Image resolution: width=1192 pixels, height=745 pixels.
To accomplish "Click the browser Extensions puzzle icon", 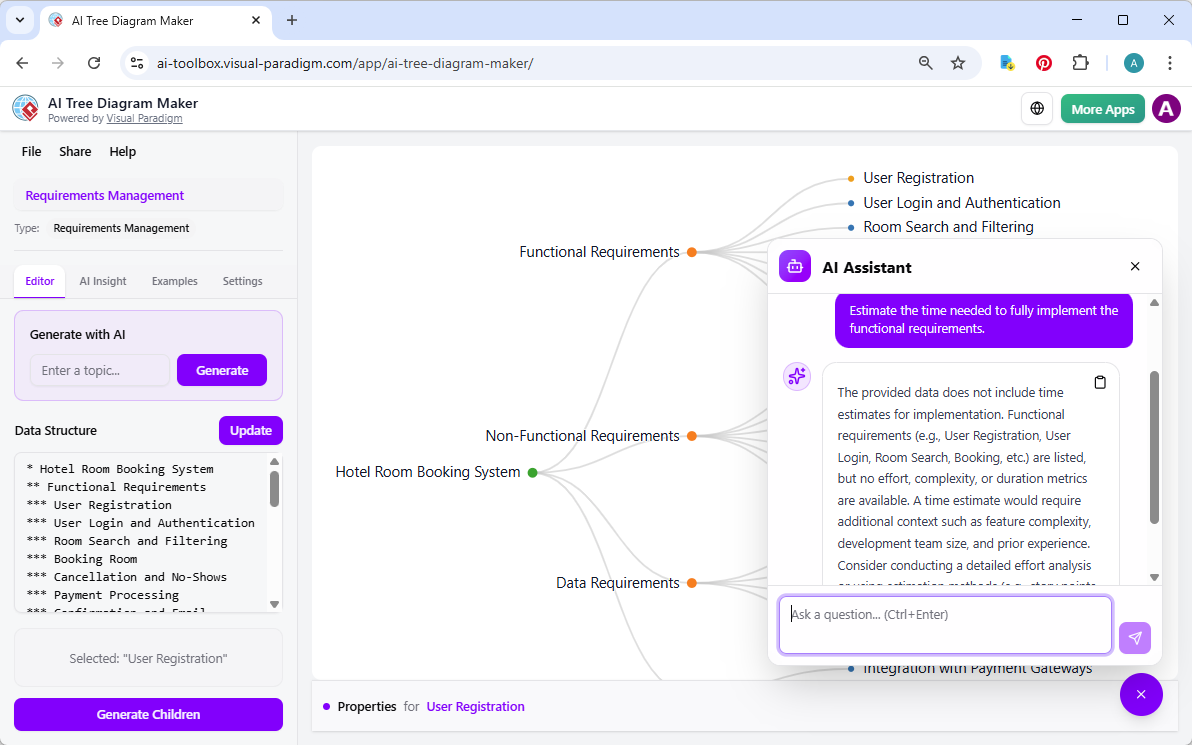I will pyautogui.click(x=1080, y=62).
